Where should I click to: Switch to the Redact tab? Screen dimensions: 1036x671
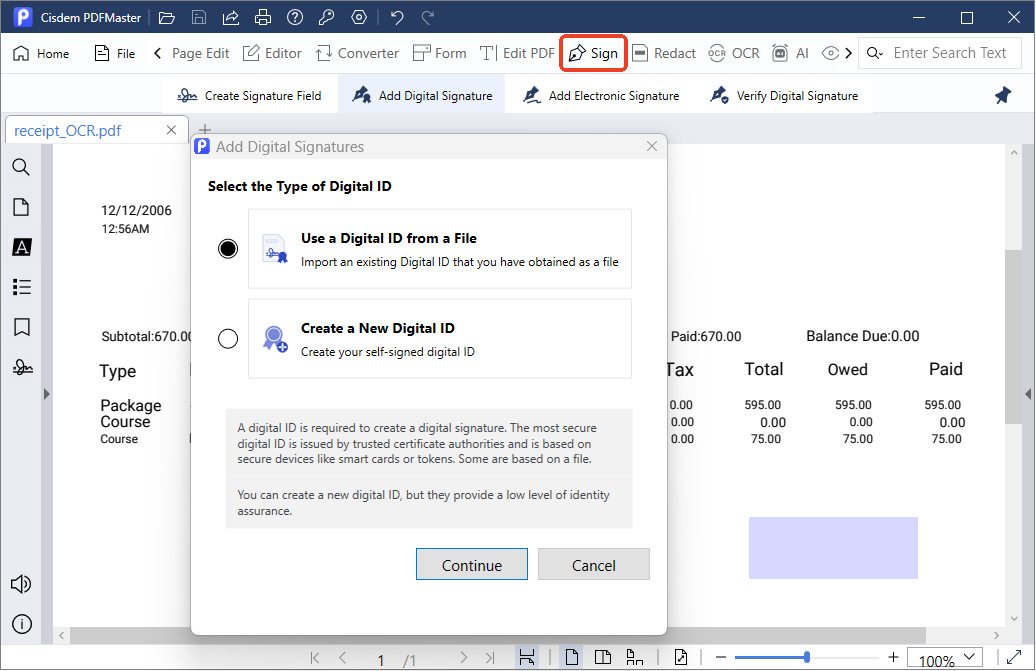pyautogui.click(x=664, y=53)
